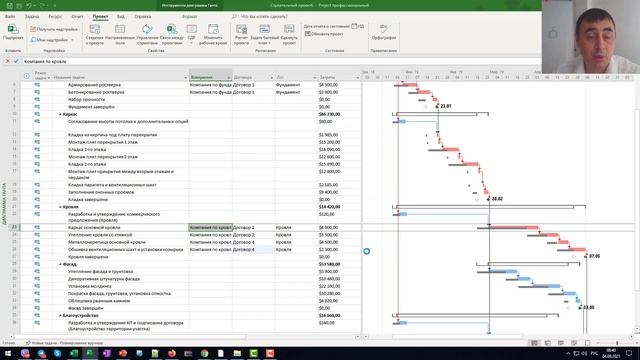
Task: Collapse the Благоустройство summary task
Action: pyautogui.click(x=60, y=316)
